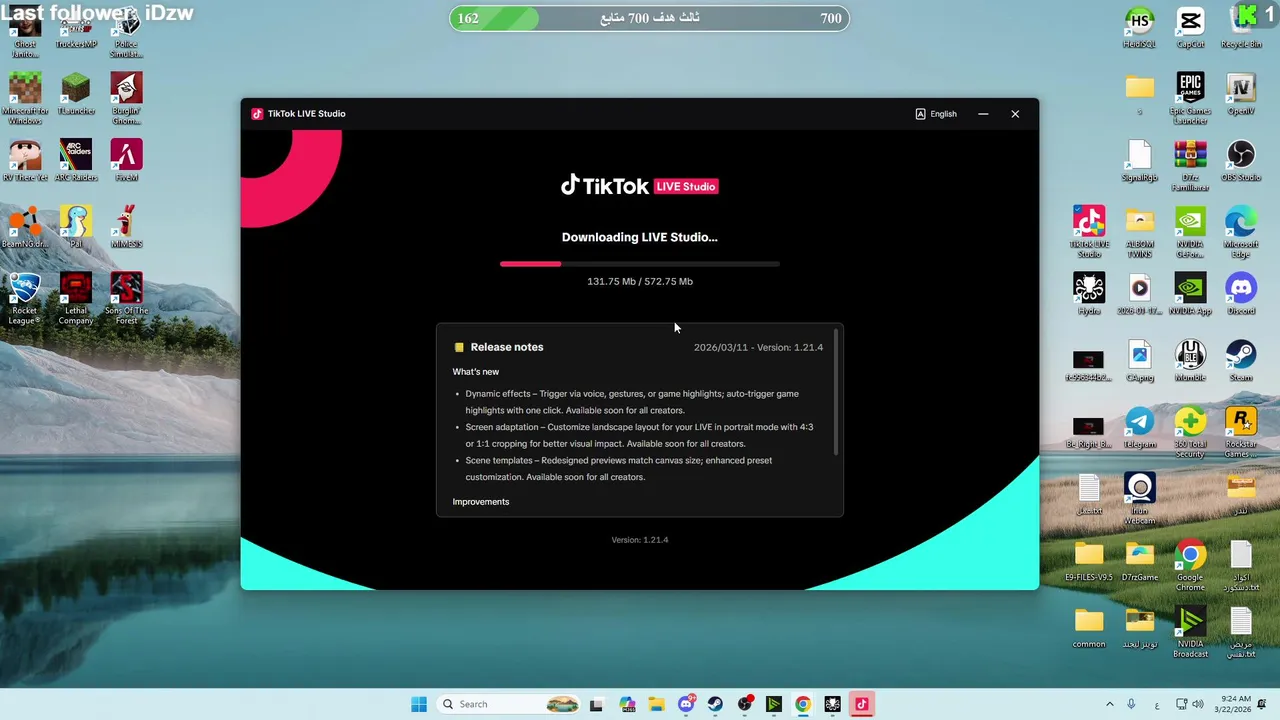Close the TikTok LIVE Studio window
The width and height of the screenshot is (1280, 720).
click(x=1015, y=114)
